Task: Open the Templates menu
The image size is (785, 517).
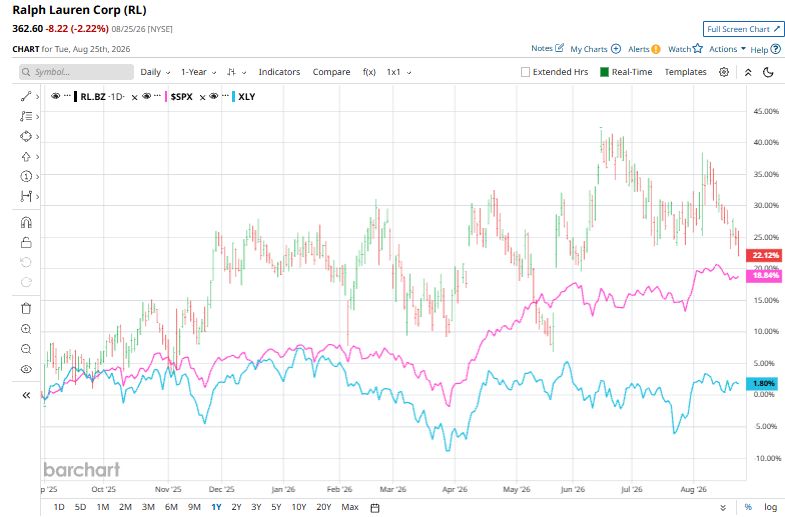Action: (x=685, y=72)
